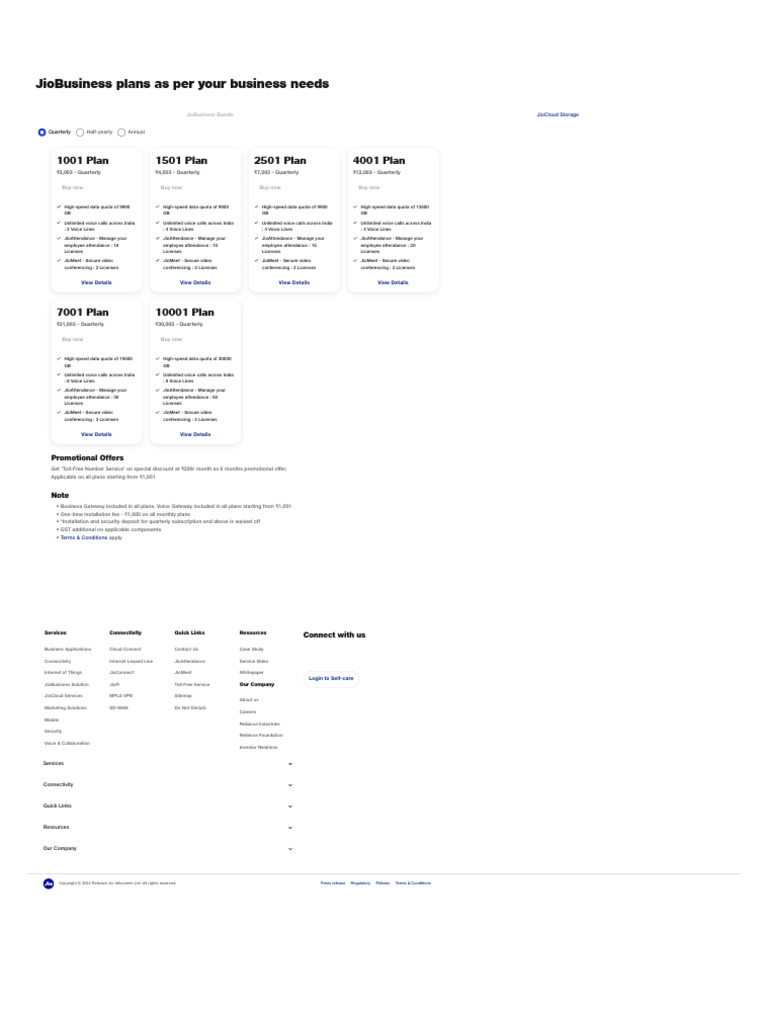
Task: Switch to the JioBusiness Bundle tab
Action: tap(210, 114)
